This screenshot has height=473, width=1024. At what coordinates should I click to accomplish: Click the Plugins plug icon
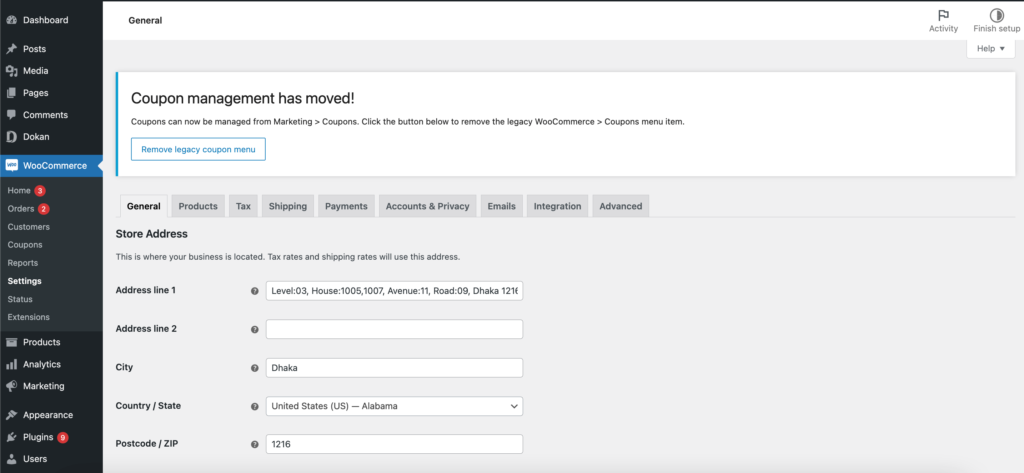pyautogui.click(x=11, y=437)
